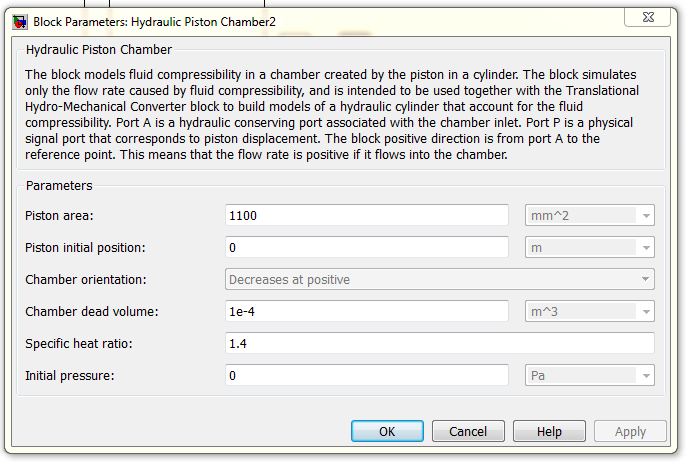Image resolution: width=698 pixels, height=466 pixels.
Task: Open the Pa pressure unit dropdown
Action: click(590, 376)
